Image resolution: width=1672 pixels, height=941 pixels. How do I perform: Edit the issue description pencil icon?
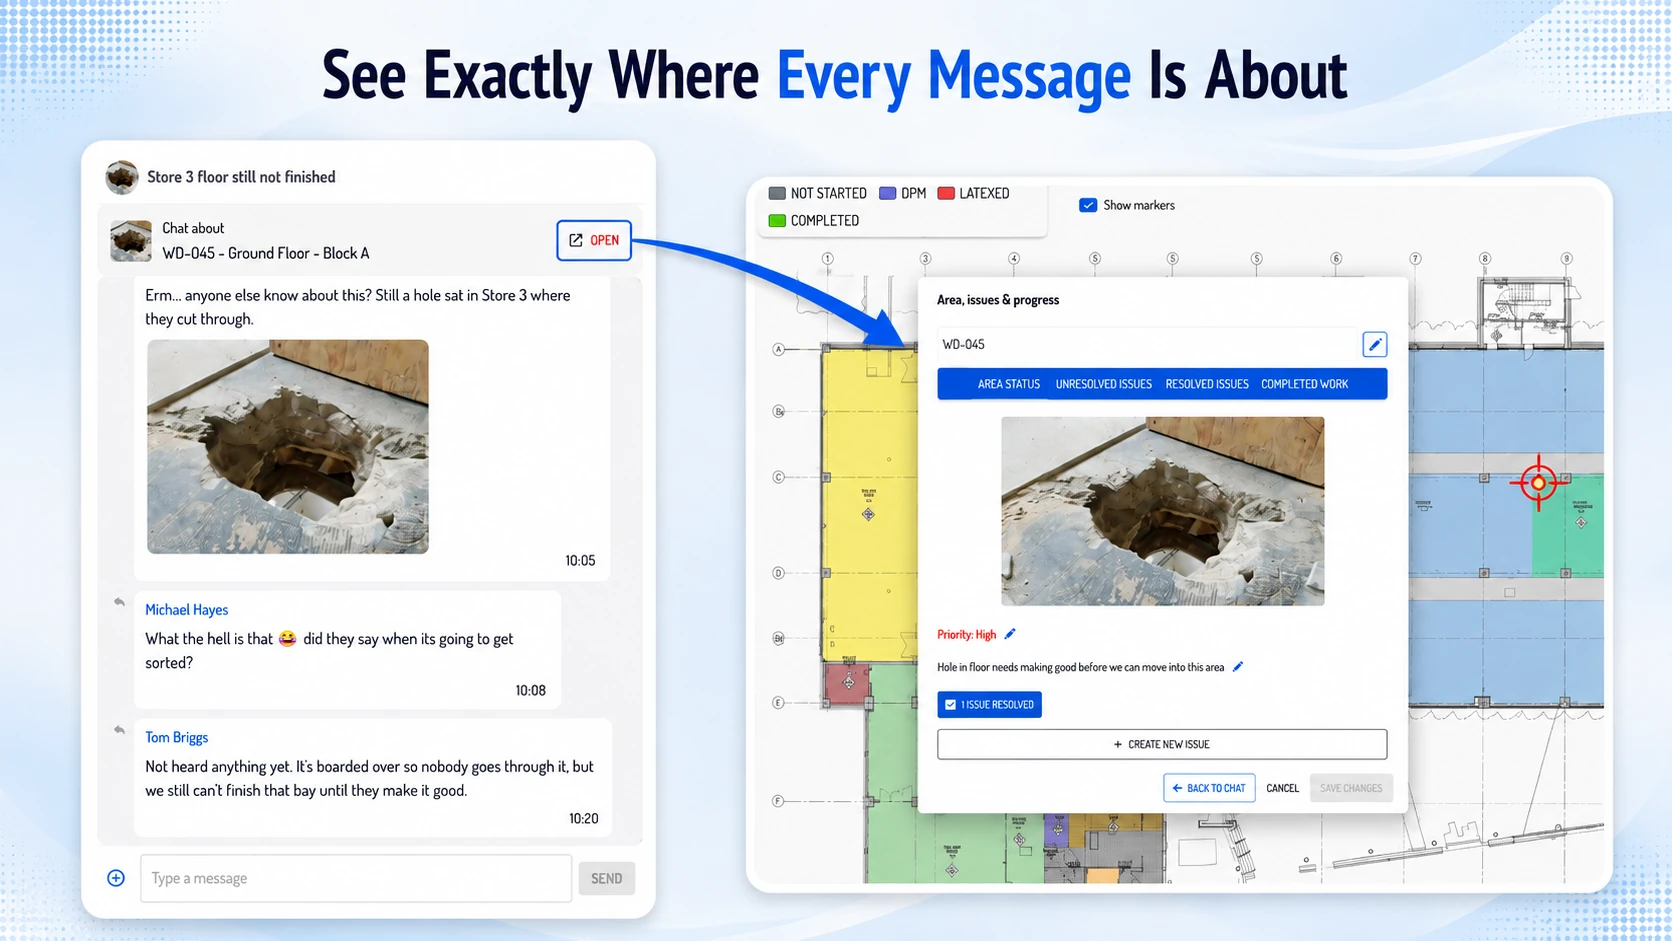click(x=1238, y=667)
